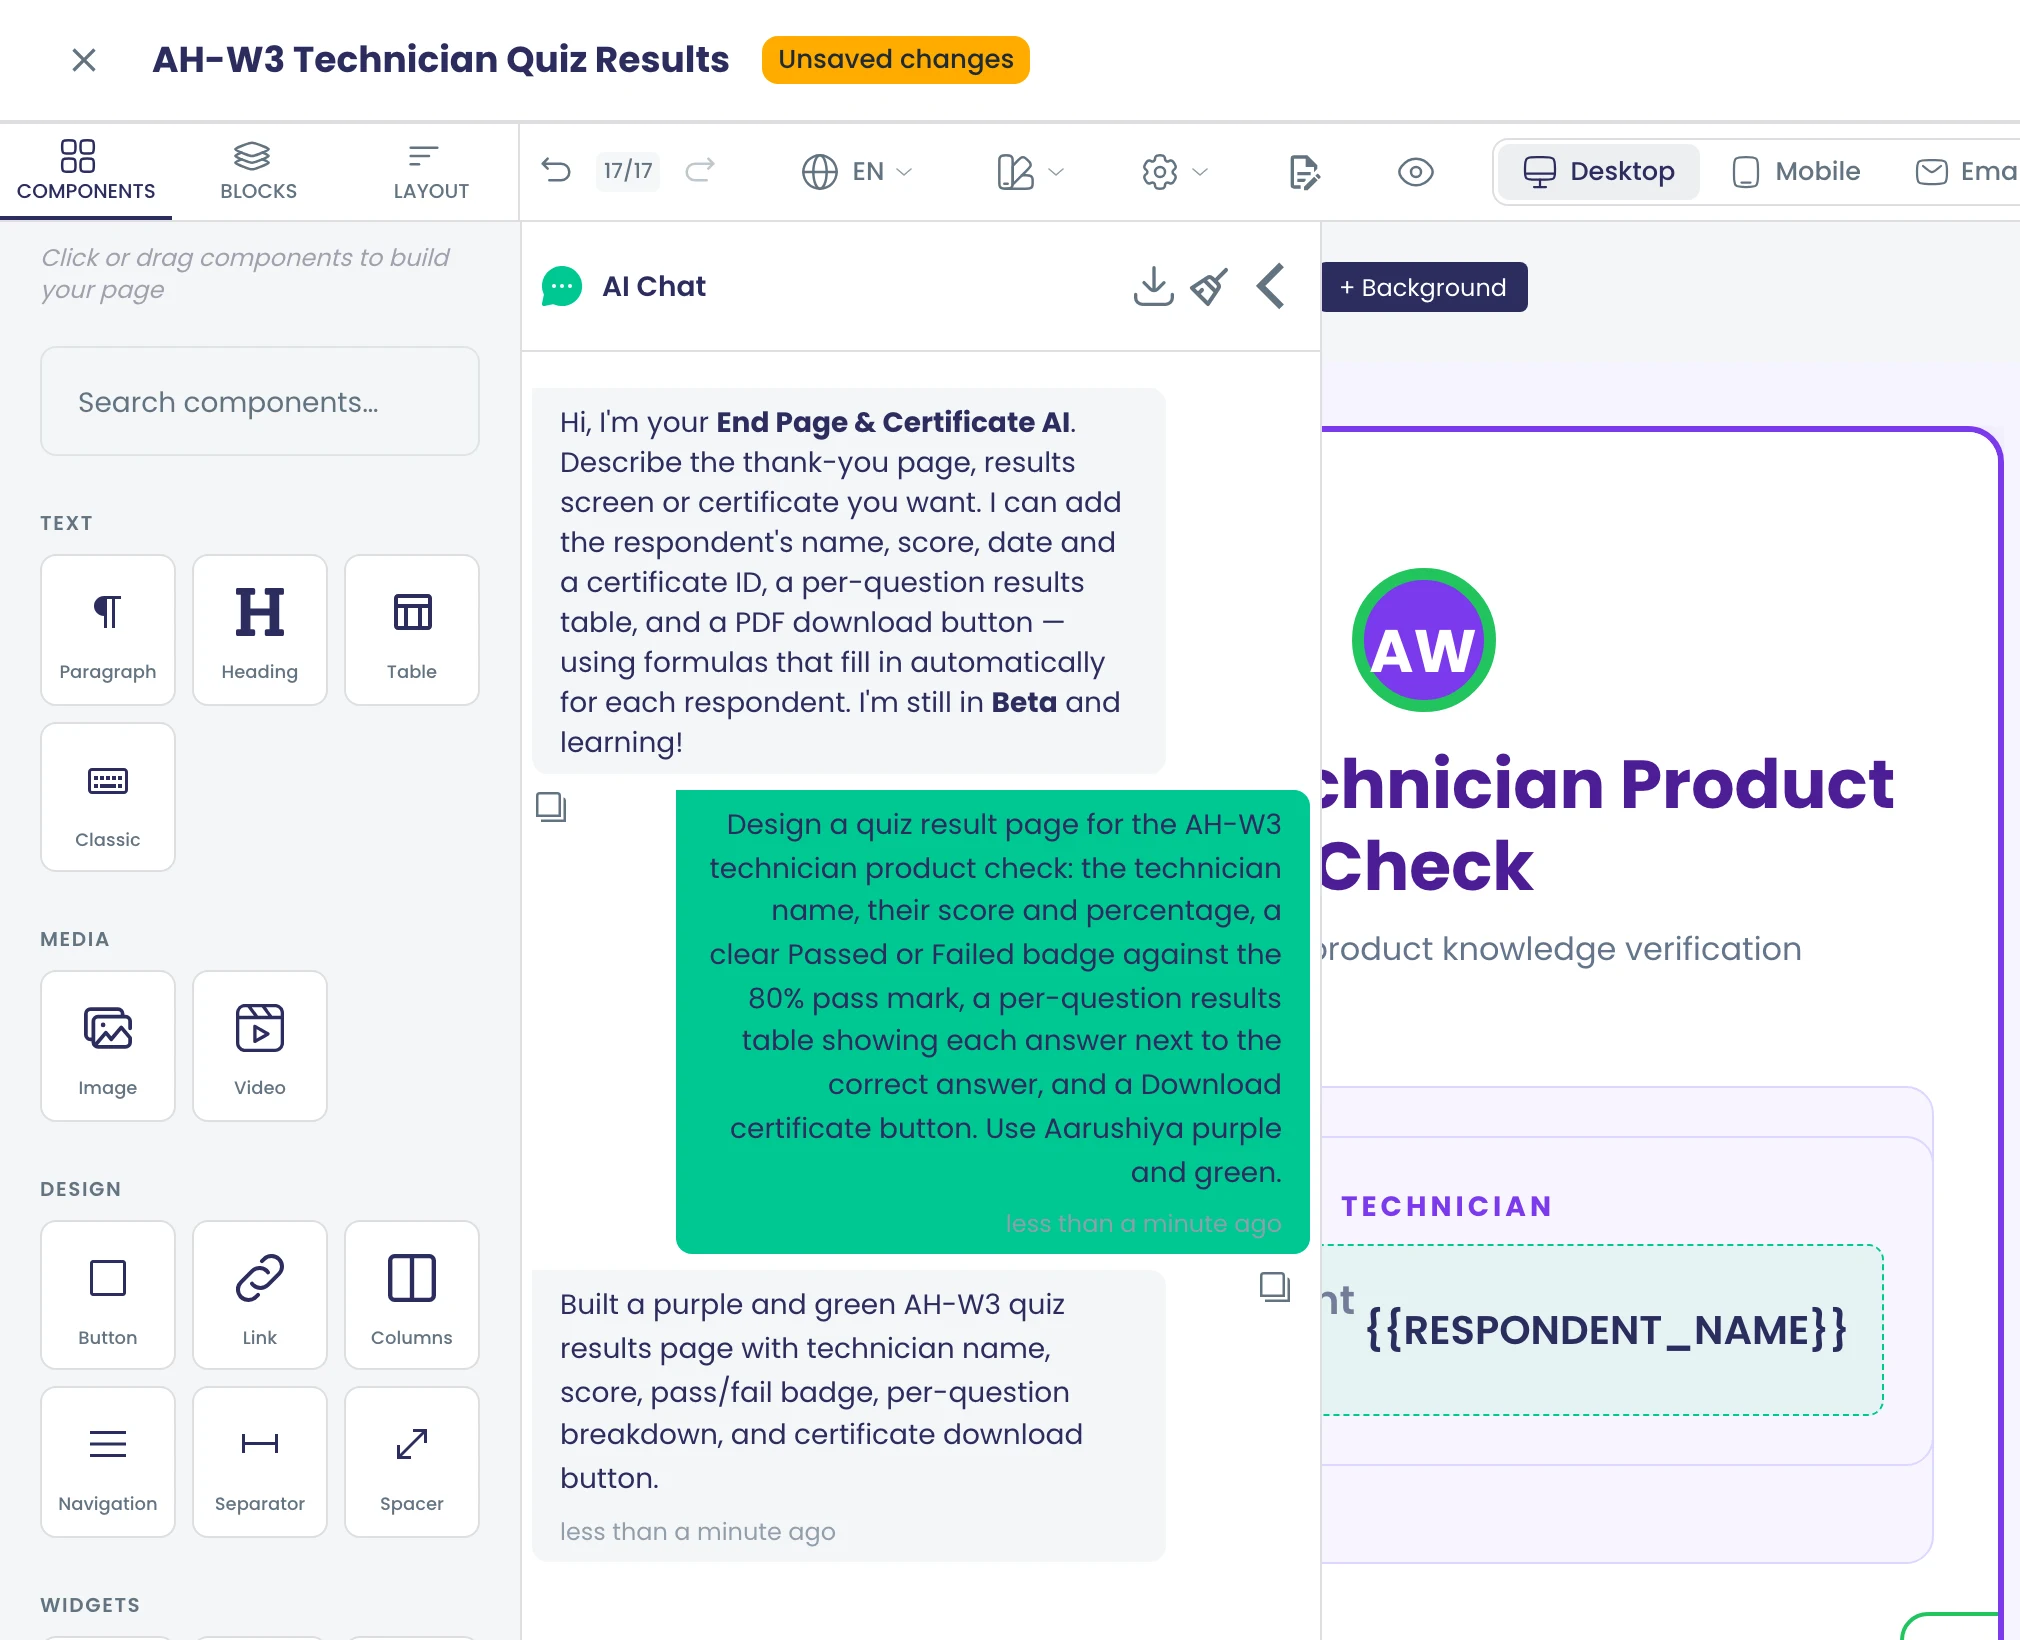
Task: Add a Columns component
Action: (x=412, y=1295)
